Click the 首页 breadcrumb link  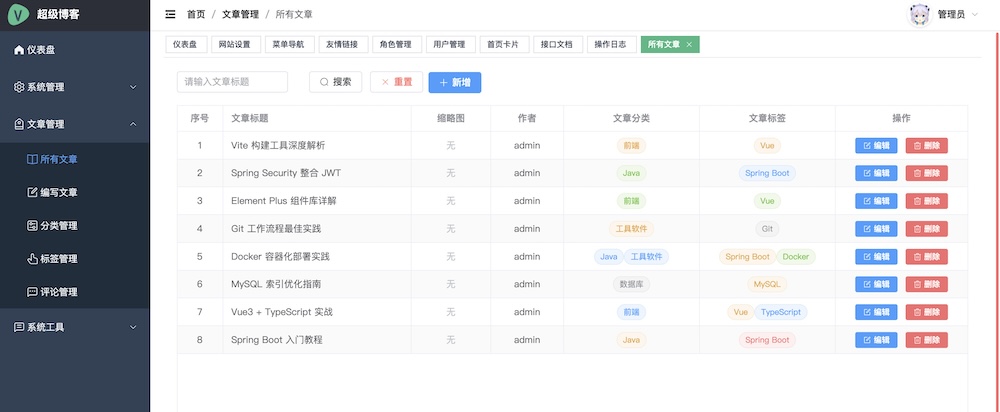pyautogui.click(x=196, y=15)
